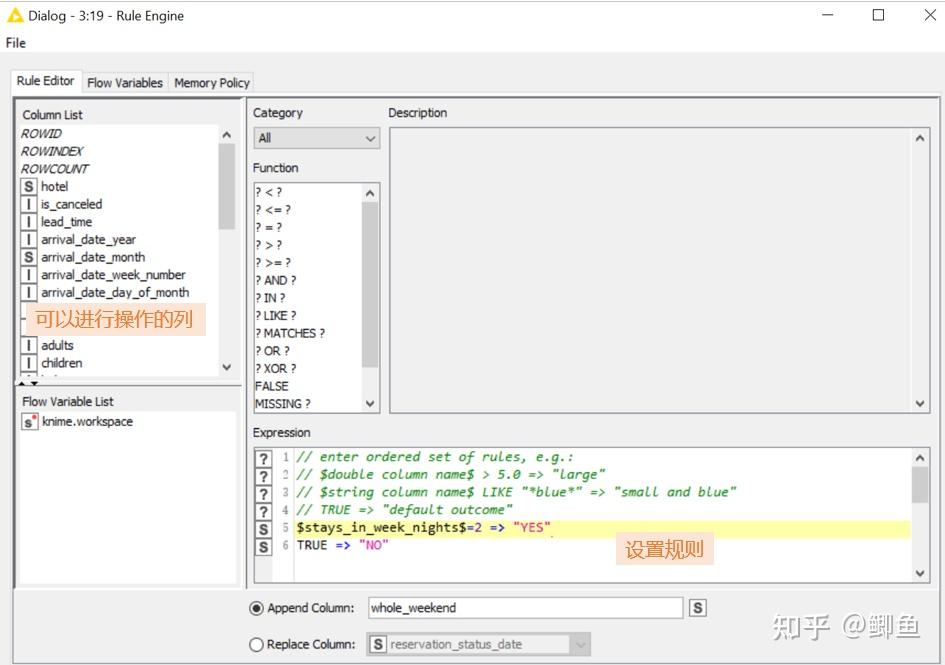
Task: Select the 'MISSING ?' function entry
Action: (283, 404)
